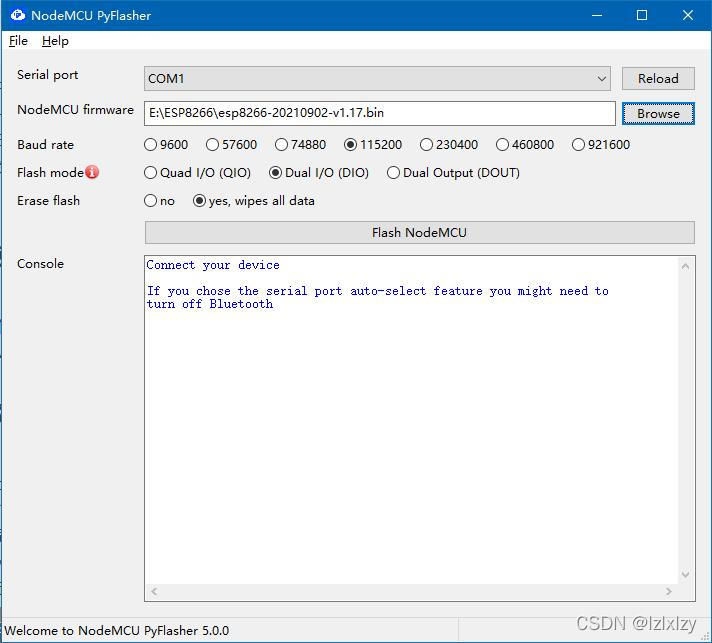Click the 'Connect your device' console line

coord(213,265)
